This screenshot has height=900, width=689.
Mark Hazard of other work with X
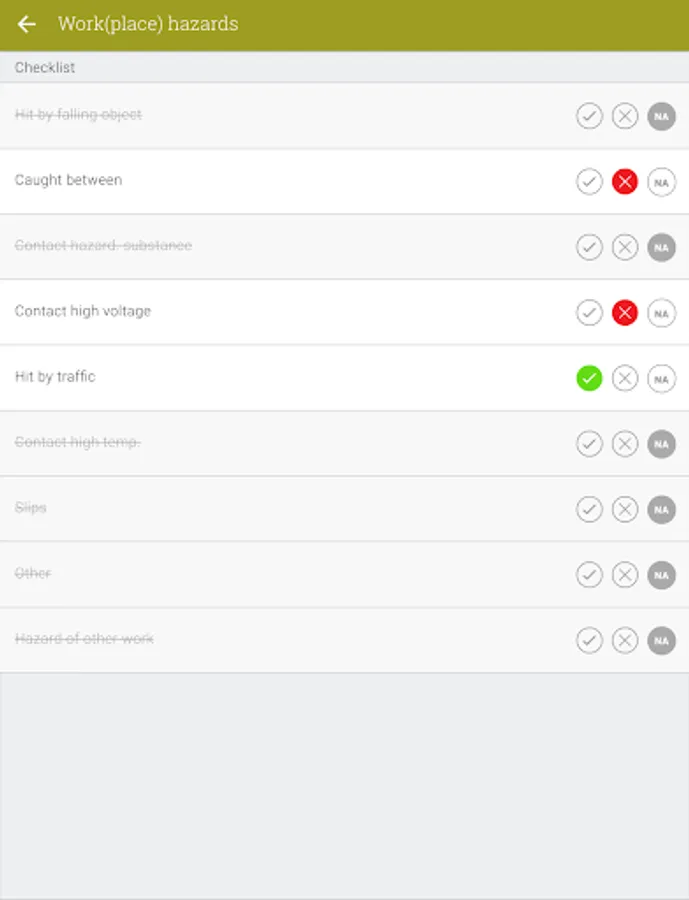tap(625, 641)
